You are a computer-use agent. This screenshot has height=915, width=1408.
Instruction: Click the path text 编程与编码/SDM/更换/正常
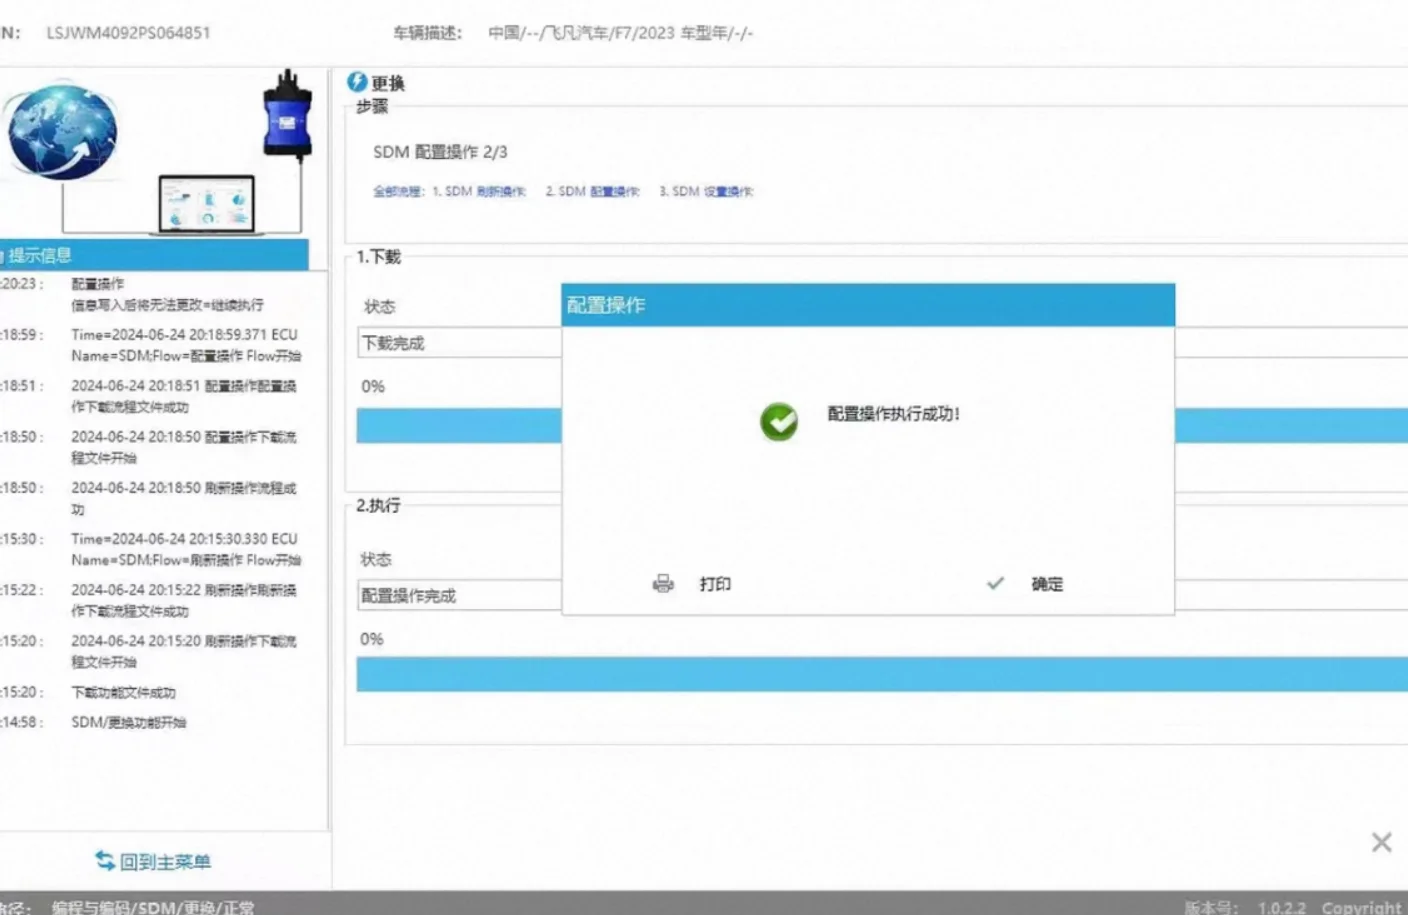(x=153, y=907)
